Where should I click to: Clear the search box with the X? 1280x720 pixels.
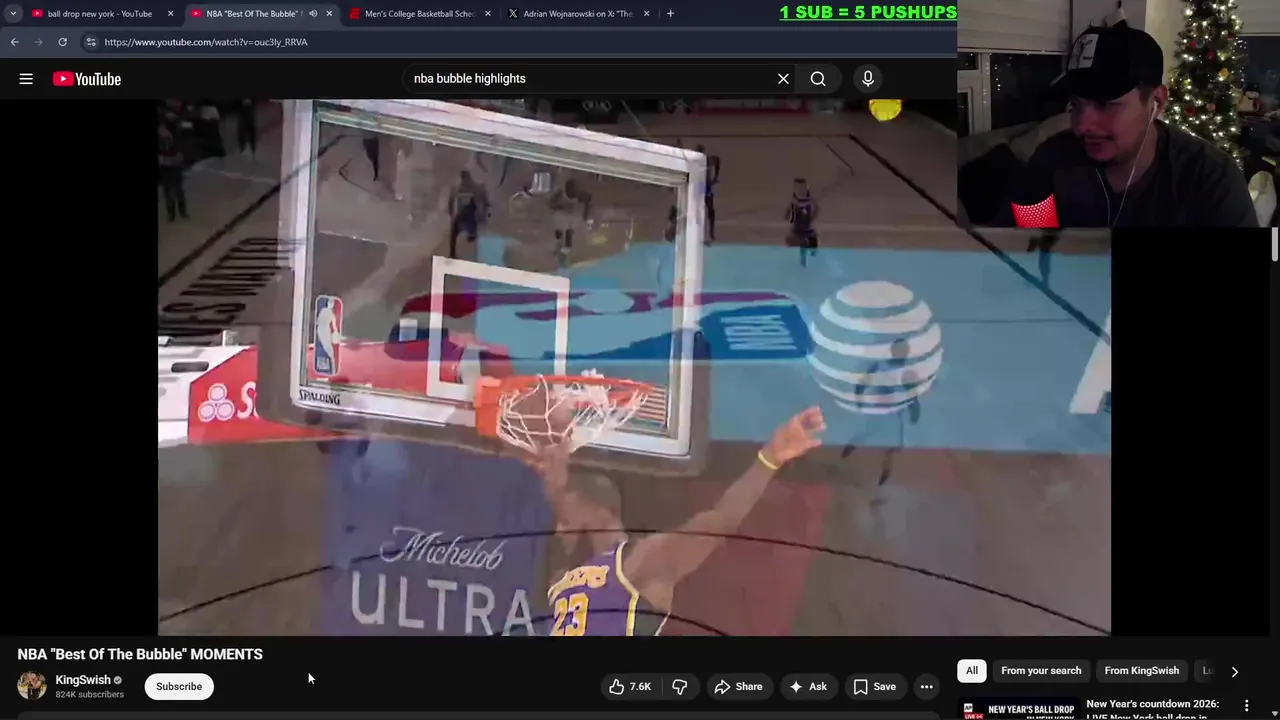(783, 79)
